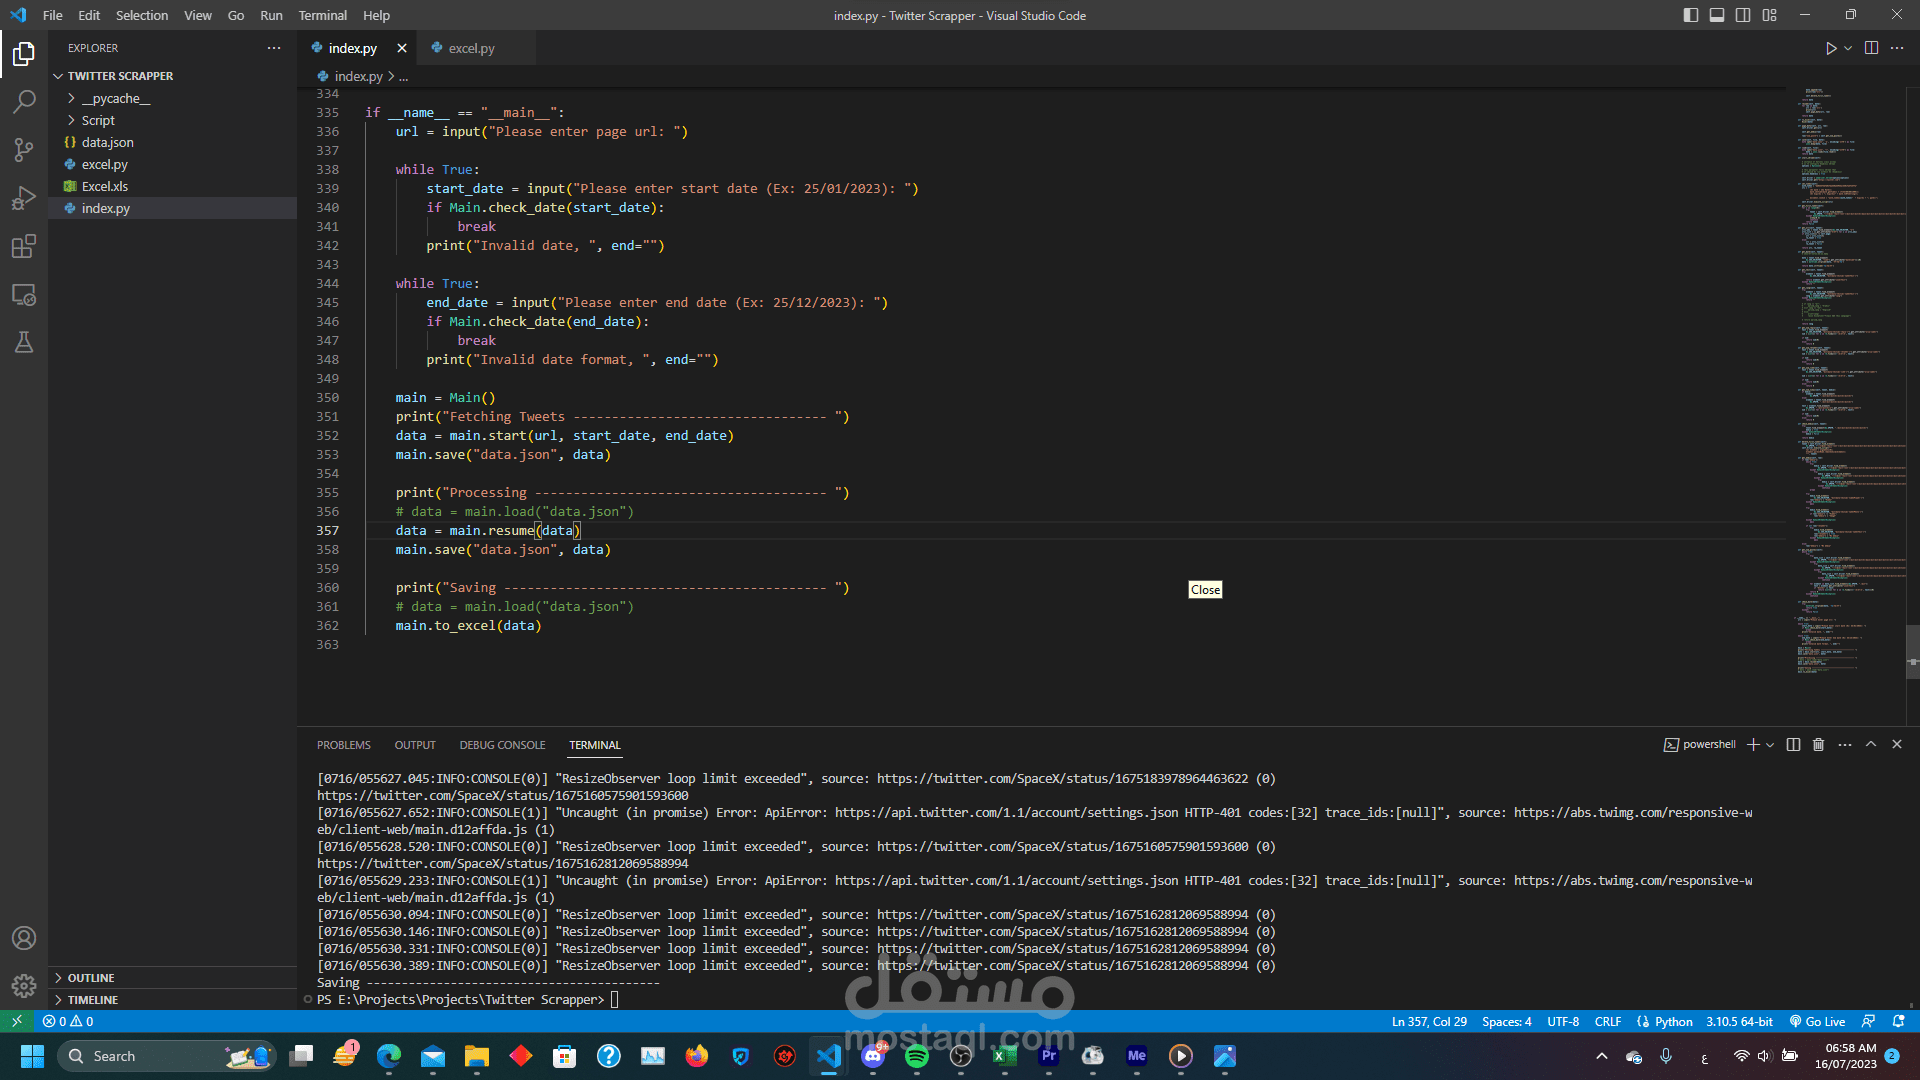Toggle the primary side bar layout icon
The width and height of the screenshot is (1920, 1080).
pos(1690,15)
